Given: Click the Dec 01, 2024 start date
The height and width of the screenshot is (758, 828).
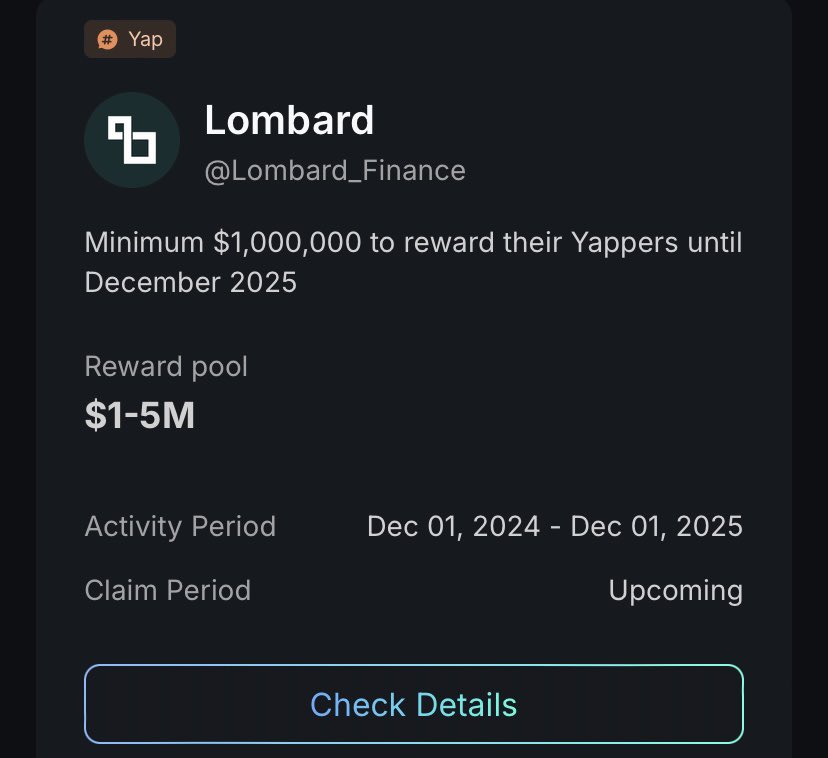Looking at the screenshot, I should [x=454, y=527].
